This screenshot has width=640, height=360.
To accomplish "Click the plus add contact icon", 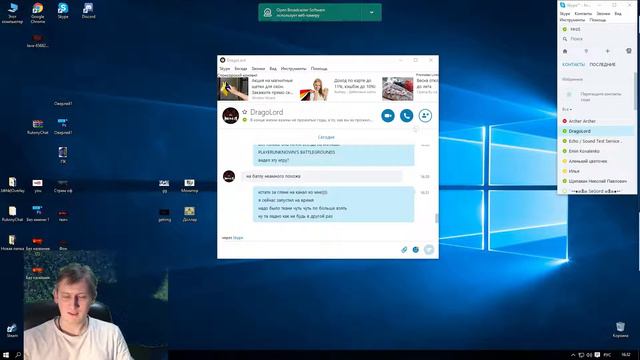I will click(x=607, y=51).
